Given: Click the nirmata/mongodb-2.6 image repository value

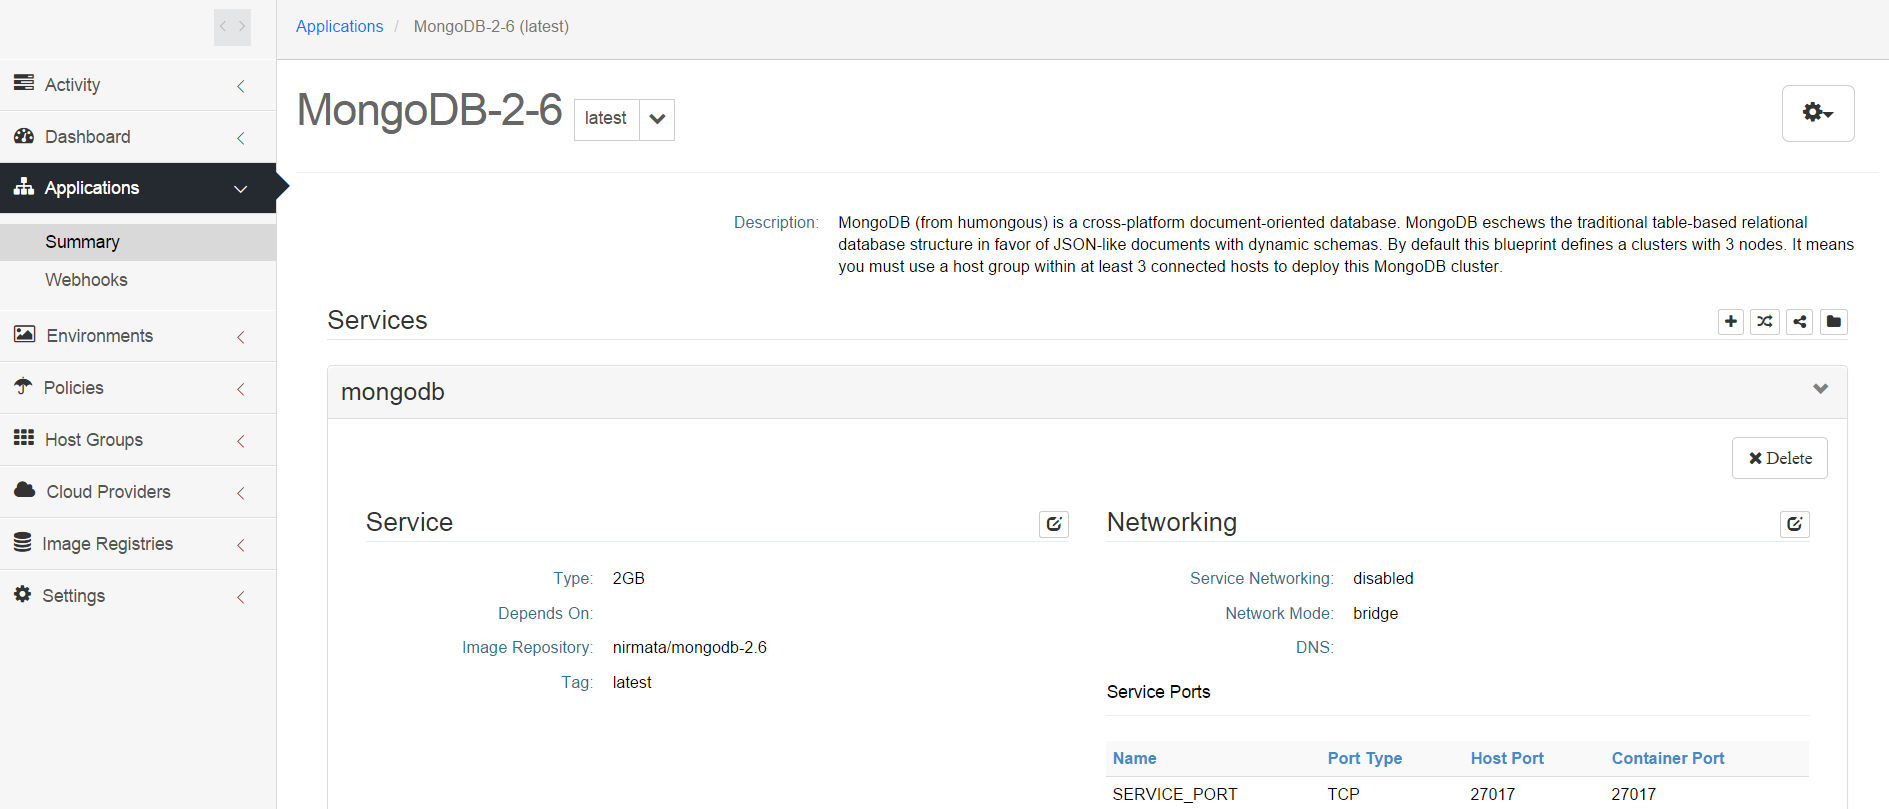Looking at the screenshot, I should (690, 647).
